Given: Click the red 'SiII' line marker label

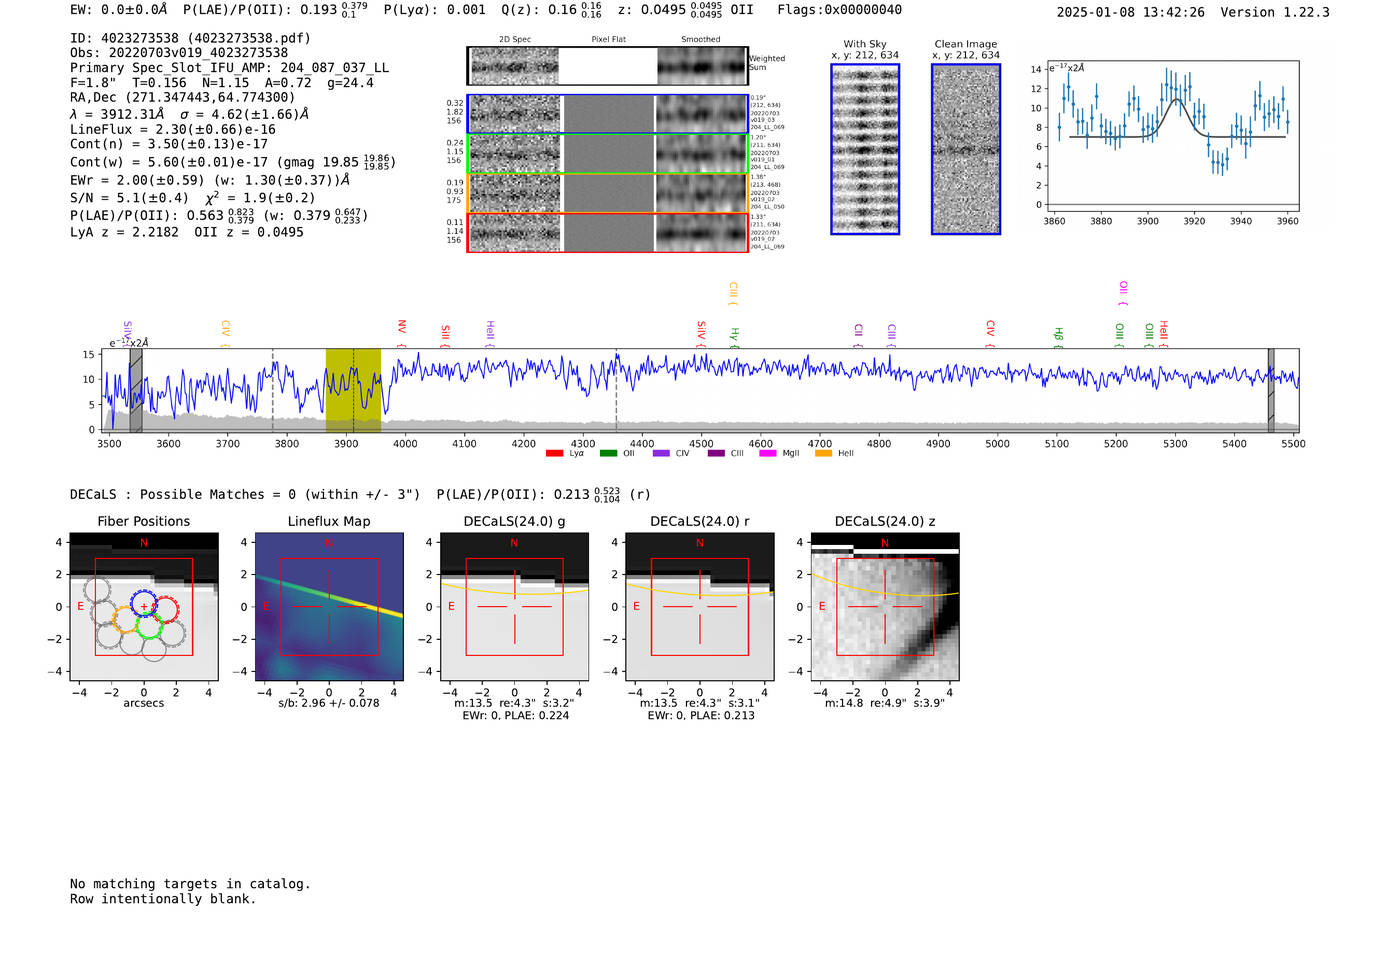Looking at the screenshot, I should [446, 333].
